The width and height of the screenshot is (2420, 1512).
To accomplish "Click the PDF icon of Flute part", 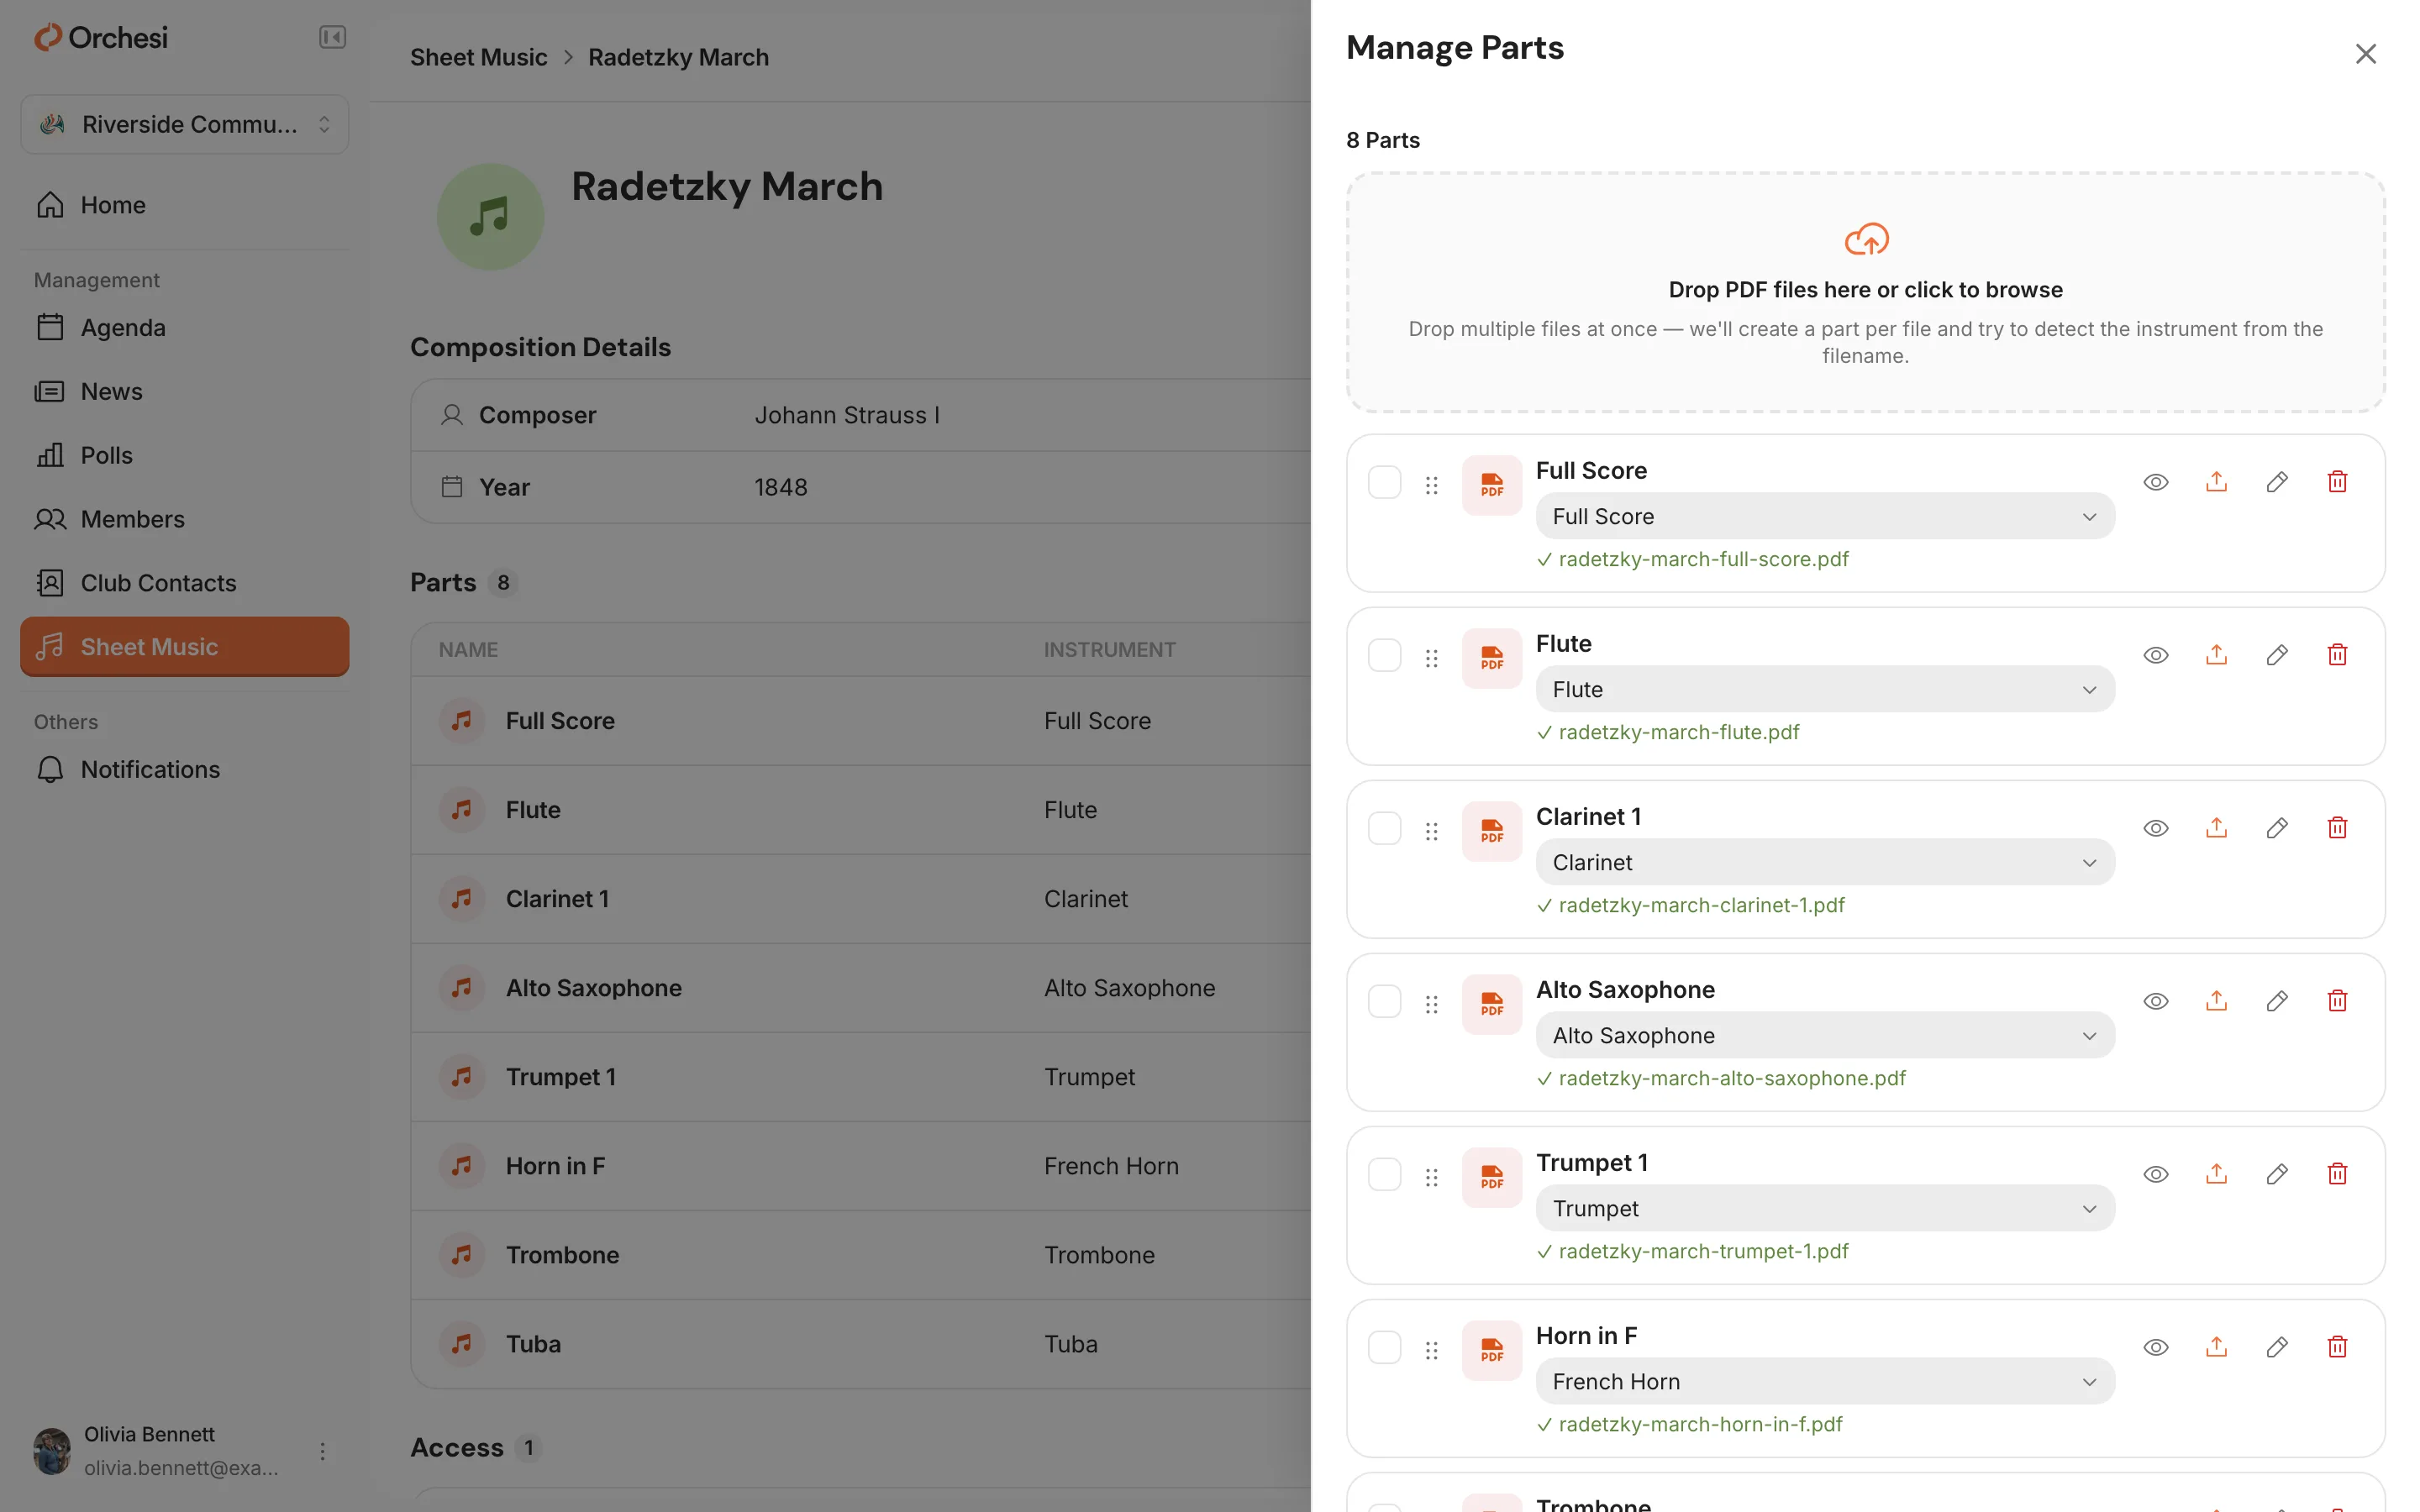I will point(1492,658).
